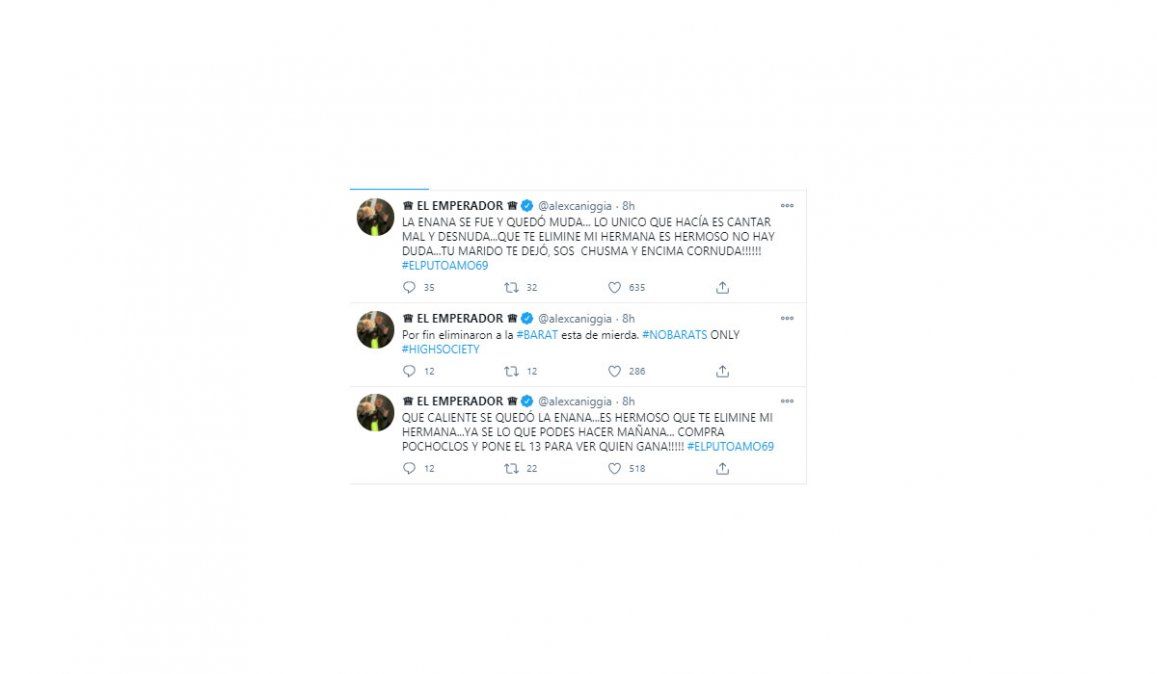The image size is (1157, 674).
Task: Share the #HIGHSOCIETY tweet
Action: point(722,371)
